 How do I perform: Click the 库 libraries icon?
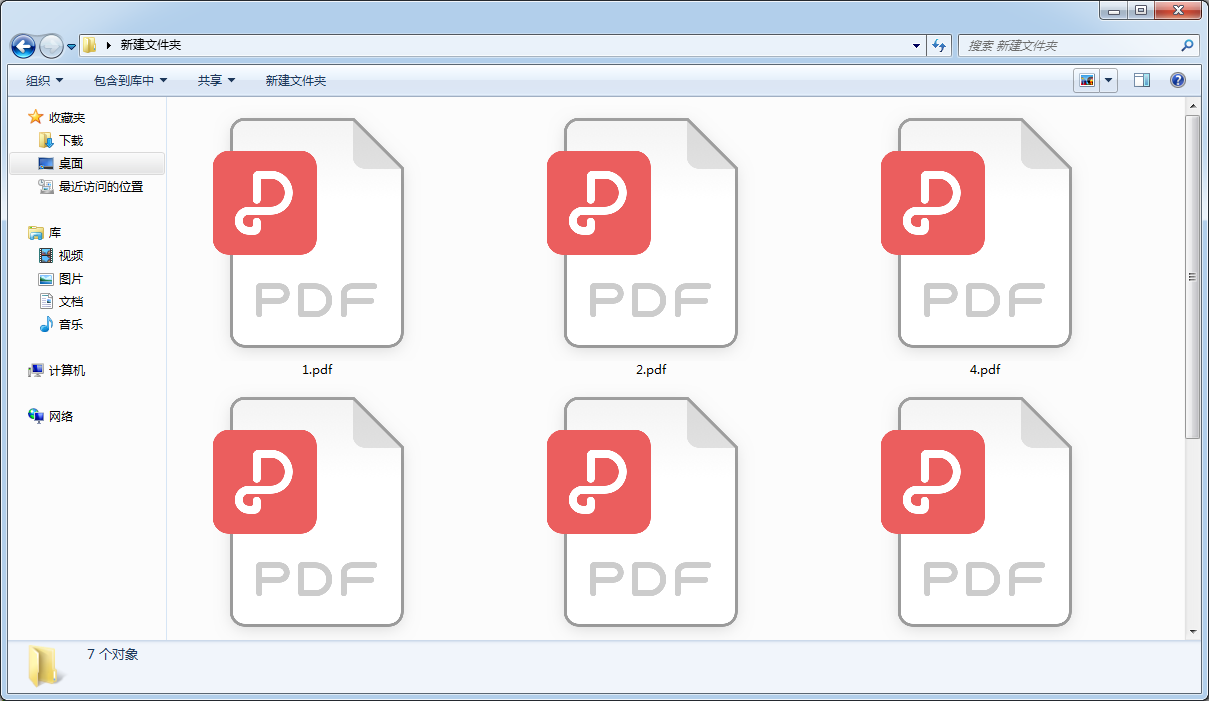(x=36, y=232)
